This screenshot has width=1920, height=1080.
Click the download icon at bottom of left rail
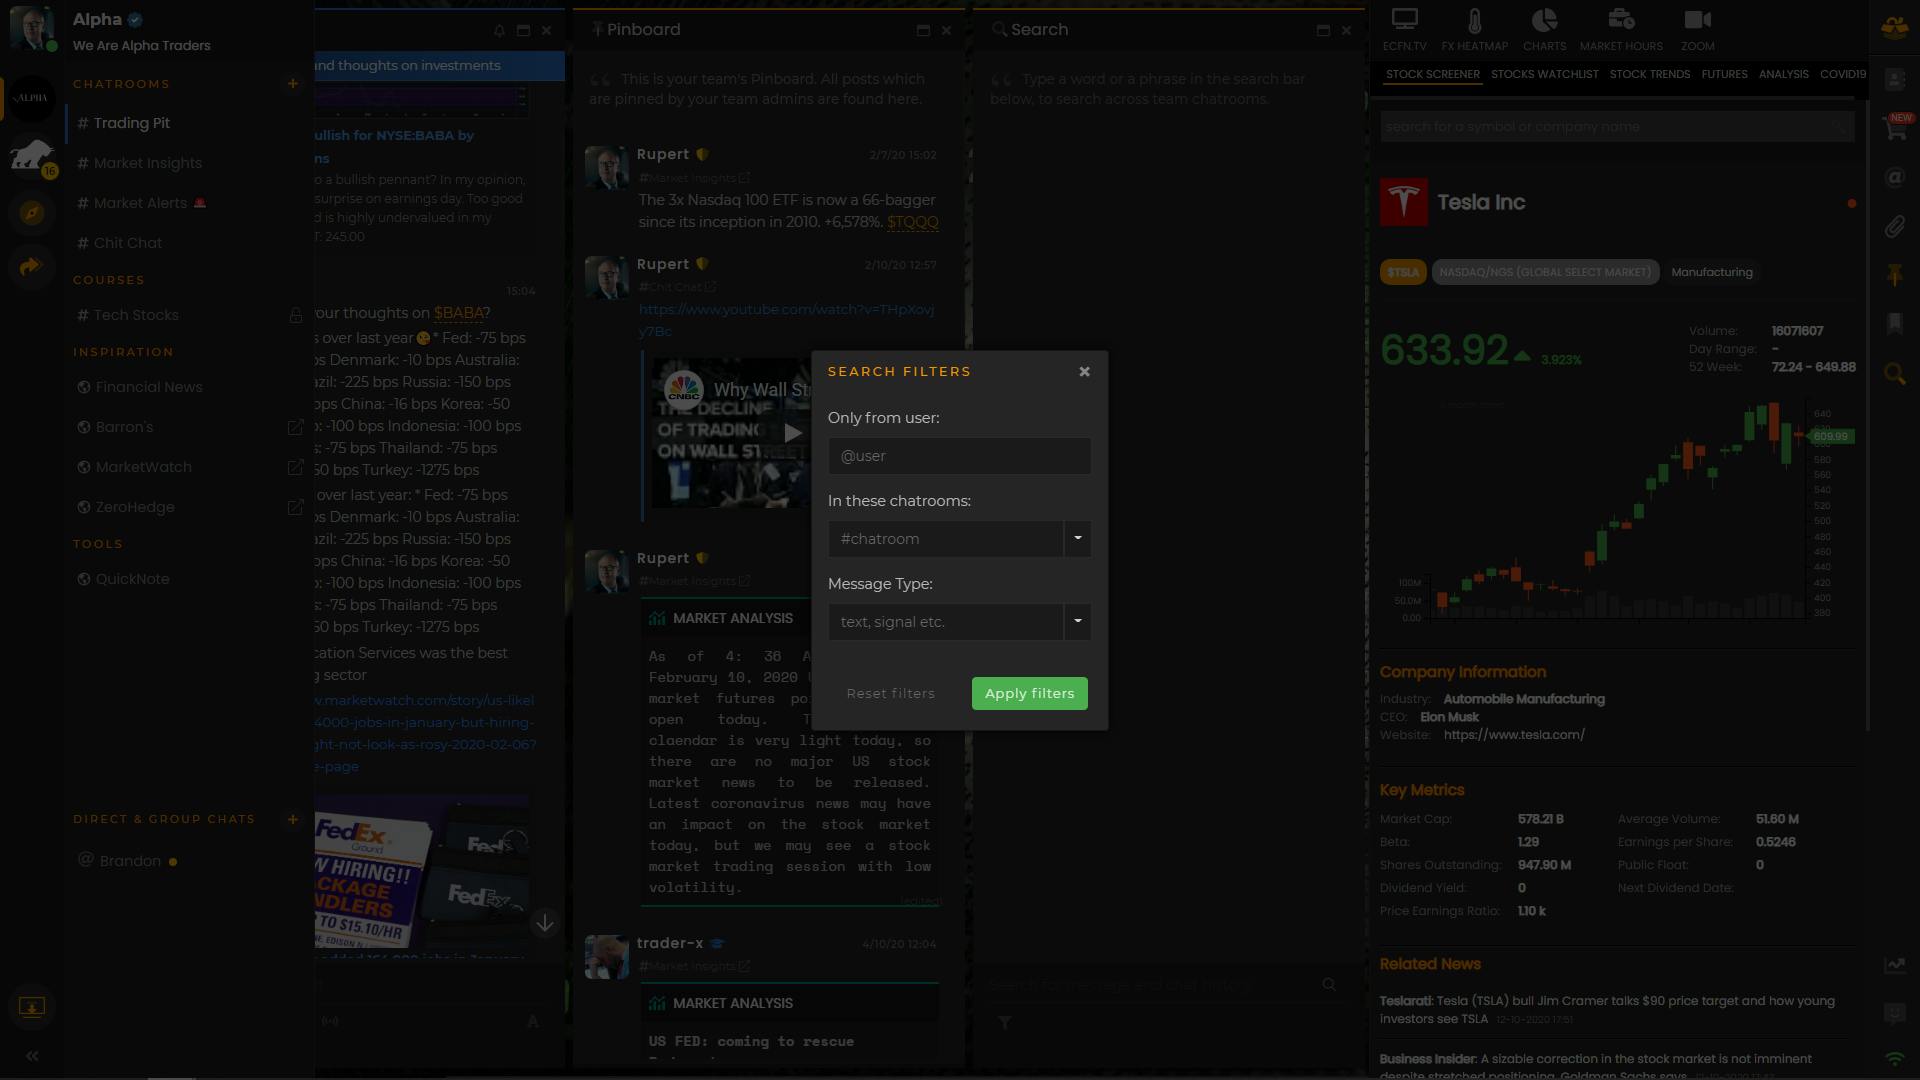32,1007
